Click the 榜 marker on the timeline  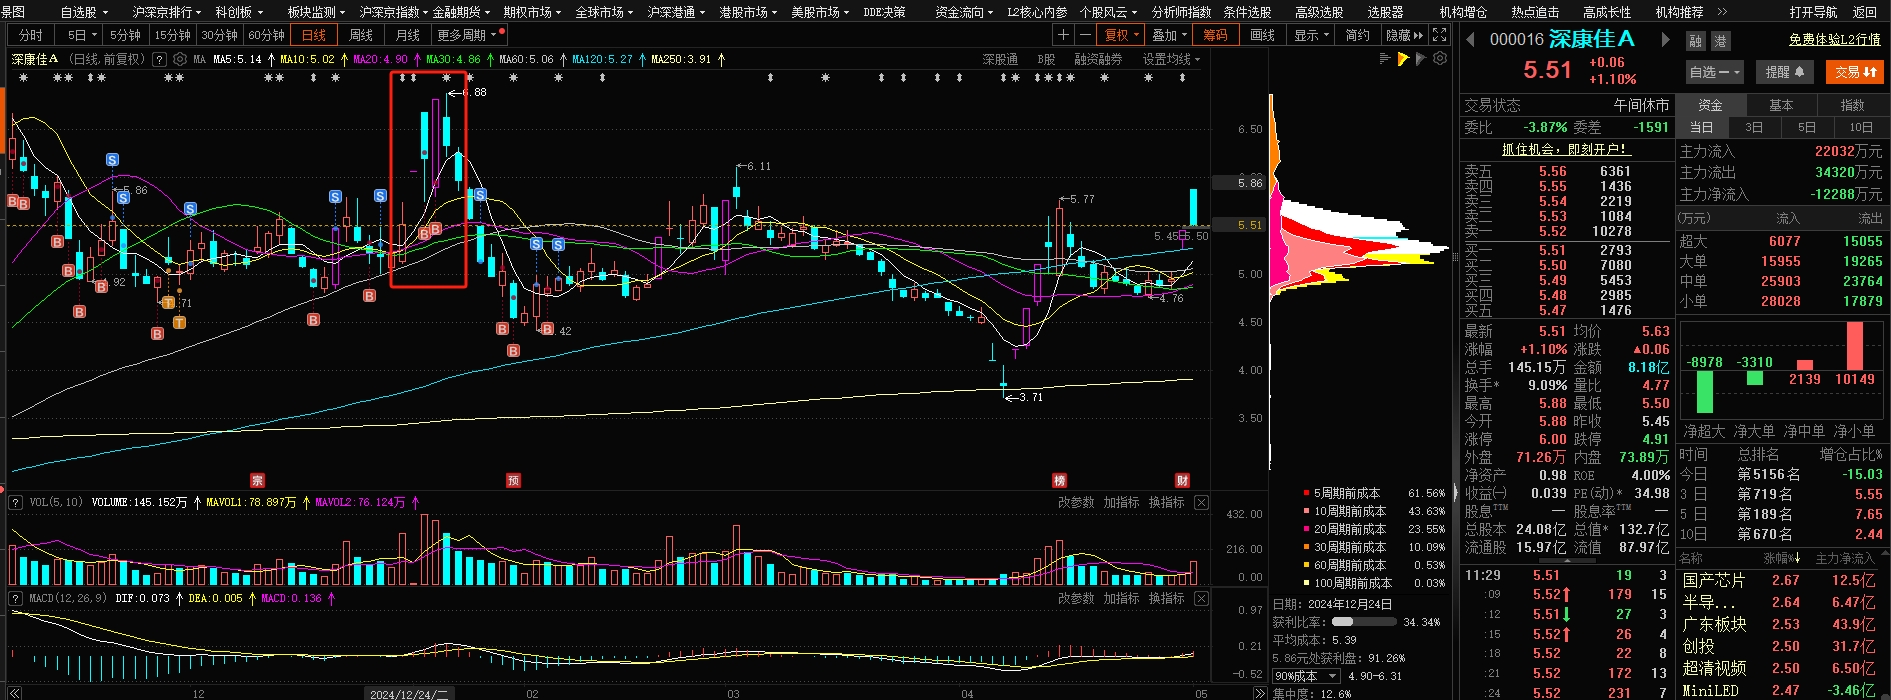tap(1059, 481)
